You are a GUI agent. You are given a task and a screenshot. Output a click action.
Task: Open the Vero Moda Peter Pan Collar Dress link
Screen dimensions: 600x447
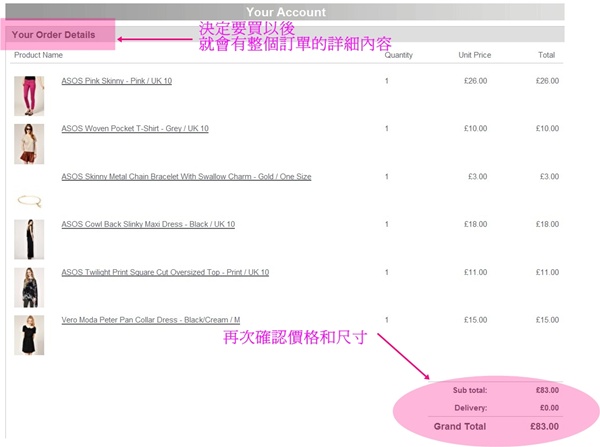(x=151, y=320)
